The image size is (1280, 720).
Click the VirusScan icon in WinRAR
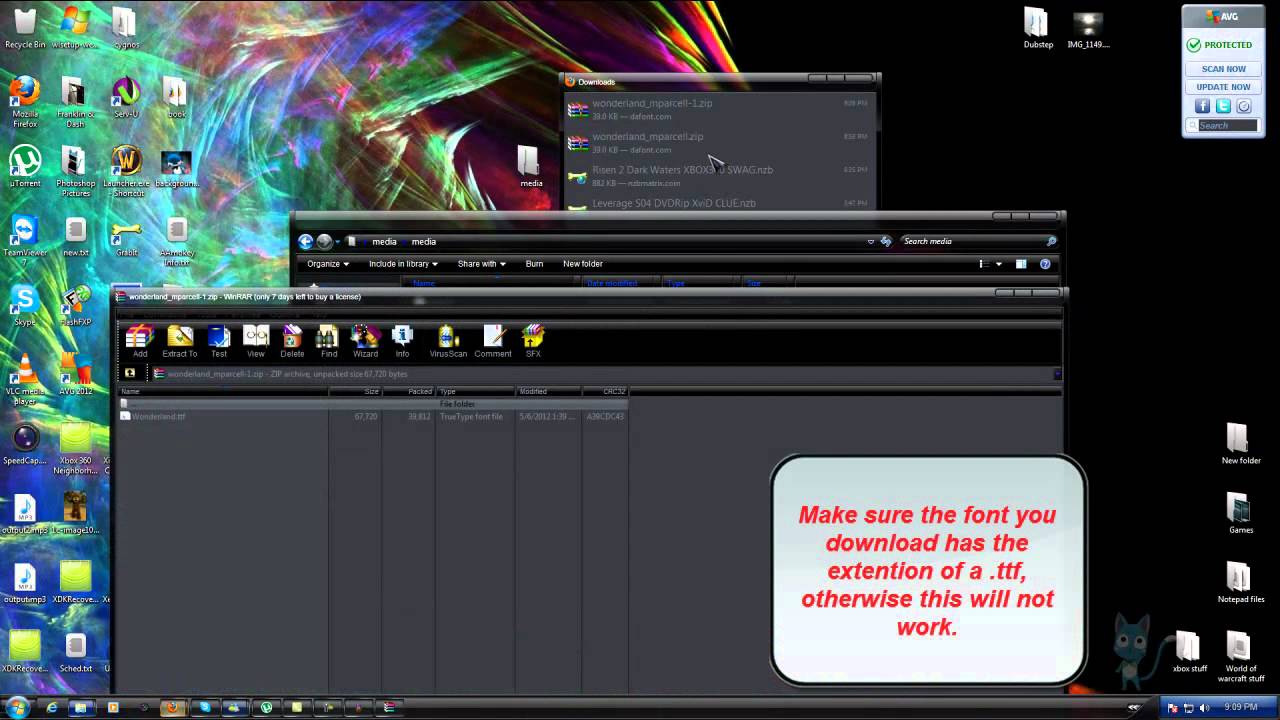(448, 341)
